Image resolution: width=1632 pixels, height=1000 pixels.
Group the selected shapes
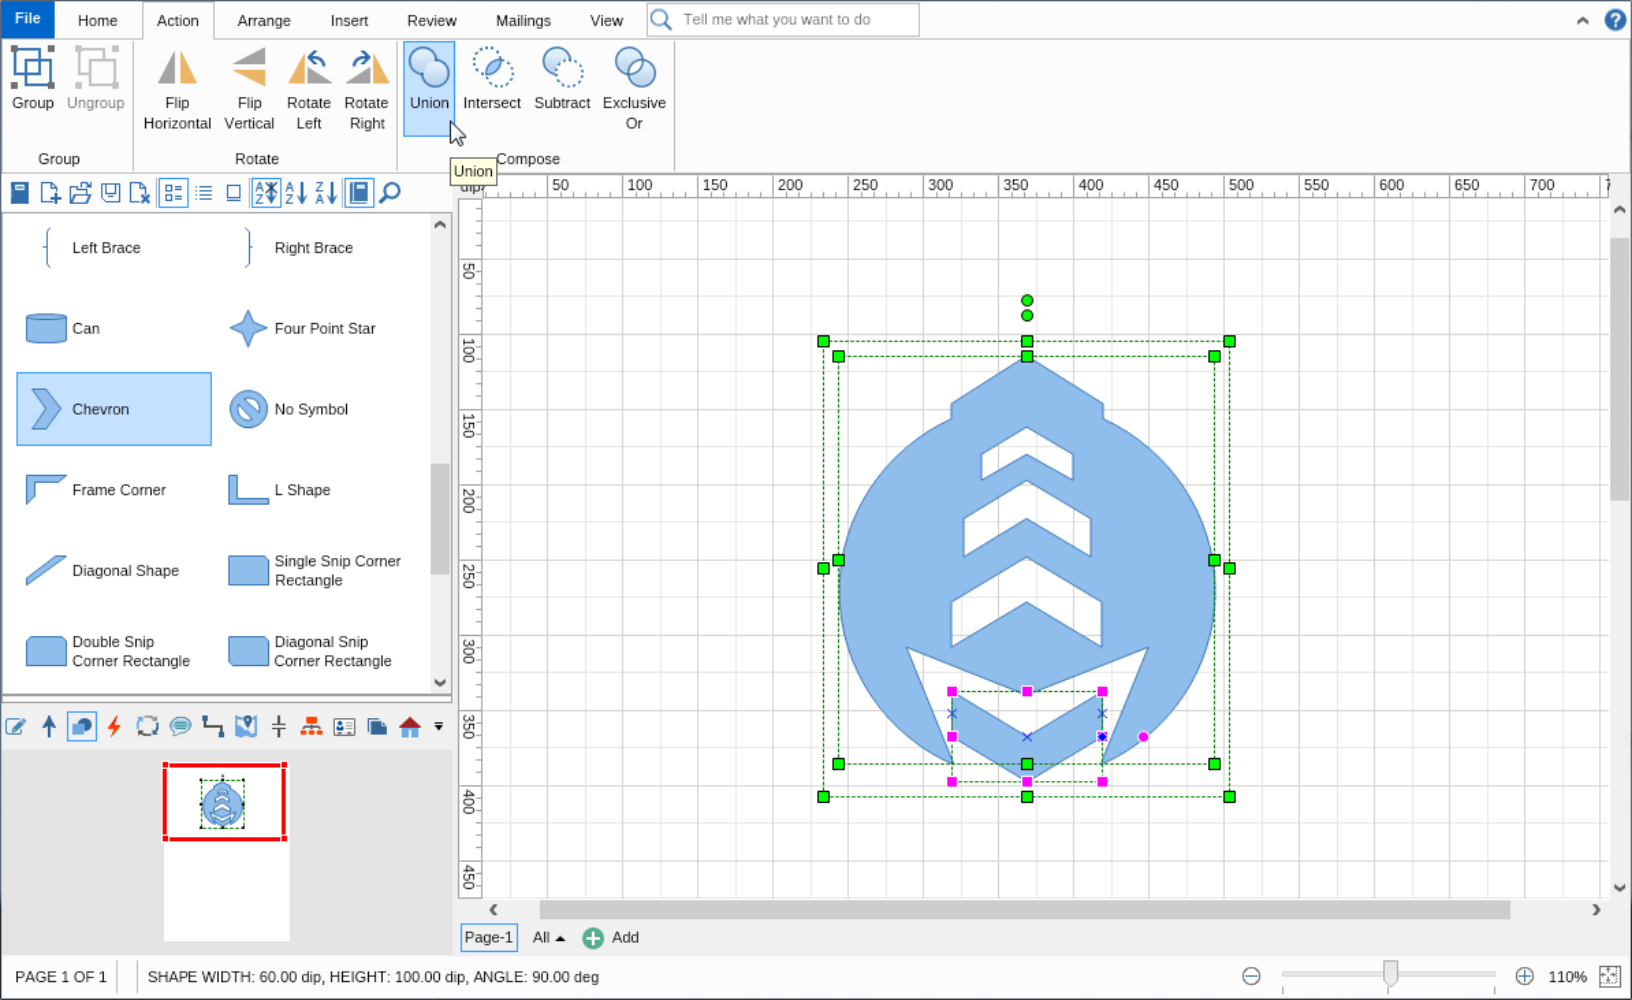coord(32,85)
